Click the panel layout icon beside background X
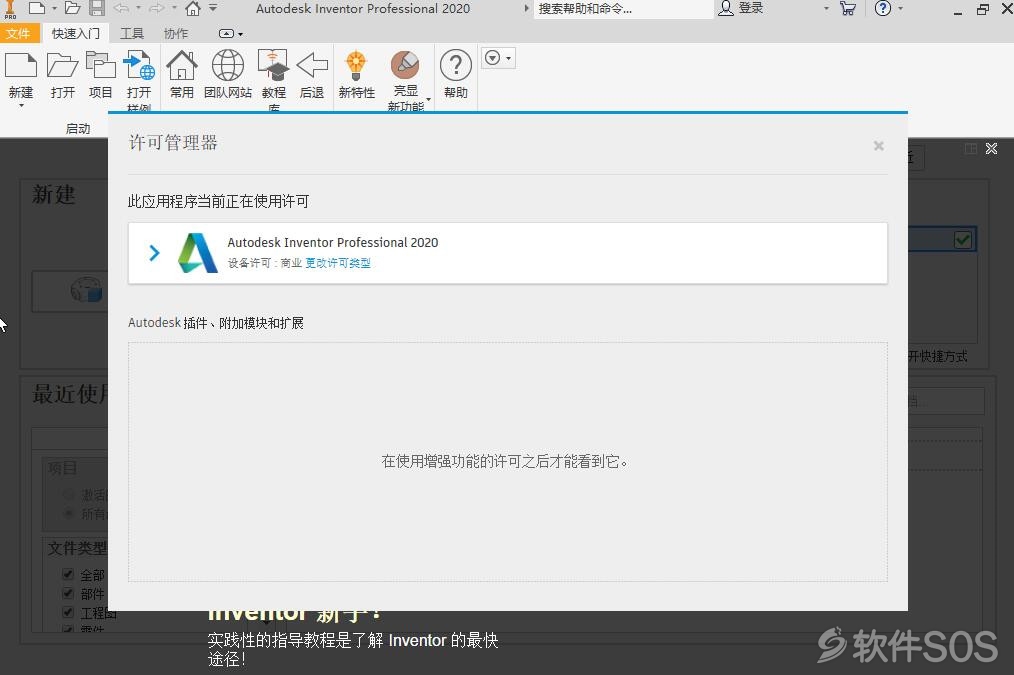This screenshot has height=675, width=1014. (971, 149)
